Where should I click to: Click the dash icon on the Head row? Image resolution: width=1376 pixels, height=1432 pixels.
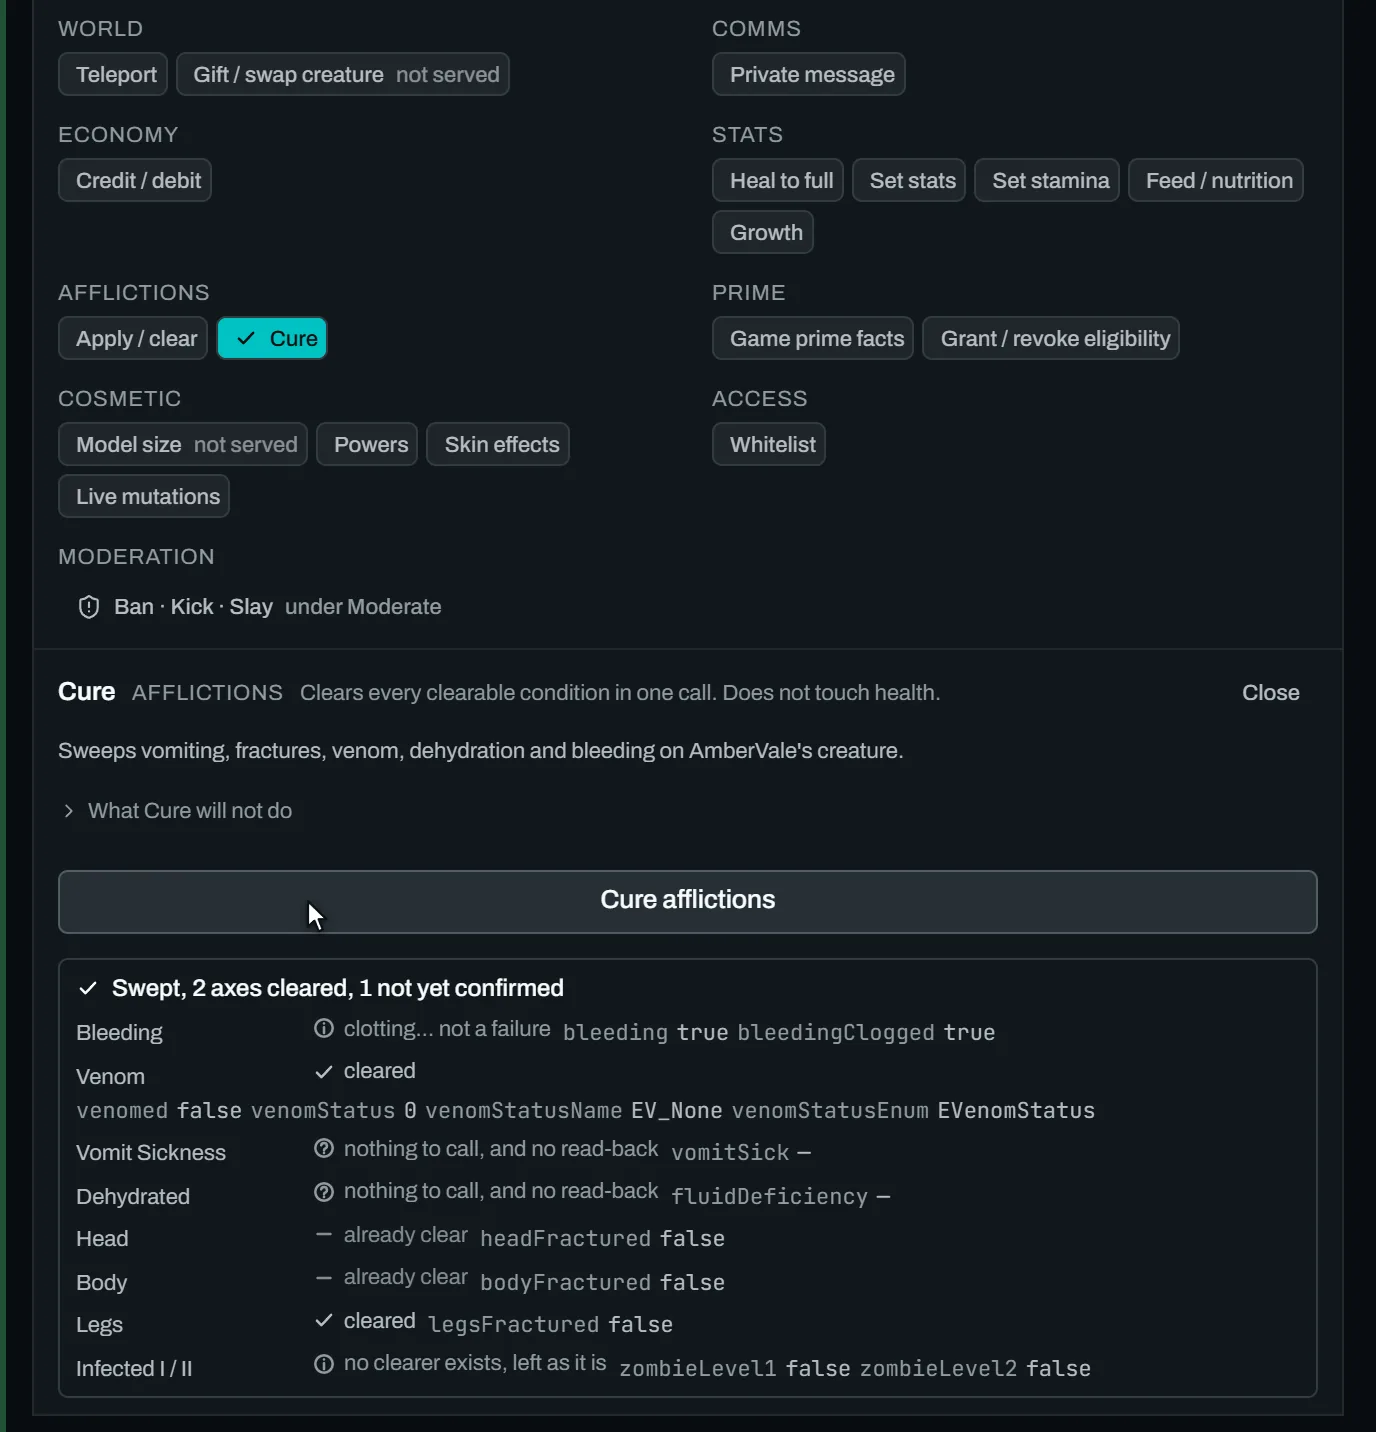click(x=324, y=1235)
